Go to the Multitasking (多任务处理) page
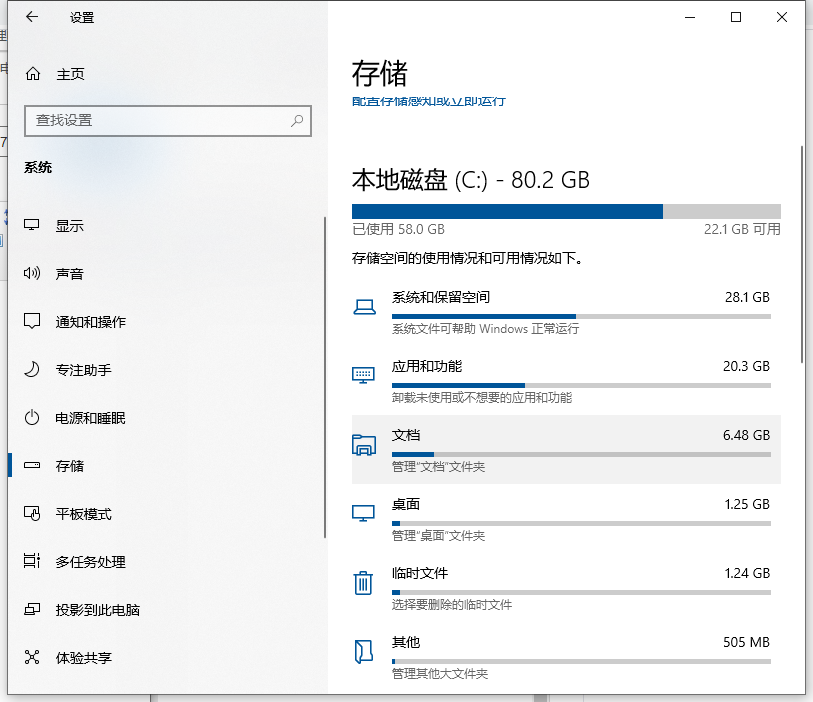813x702 pixels. point(90,562)
